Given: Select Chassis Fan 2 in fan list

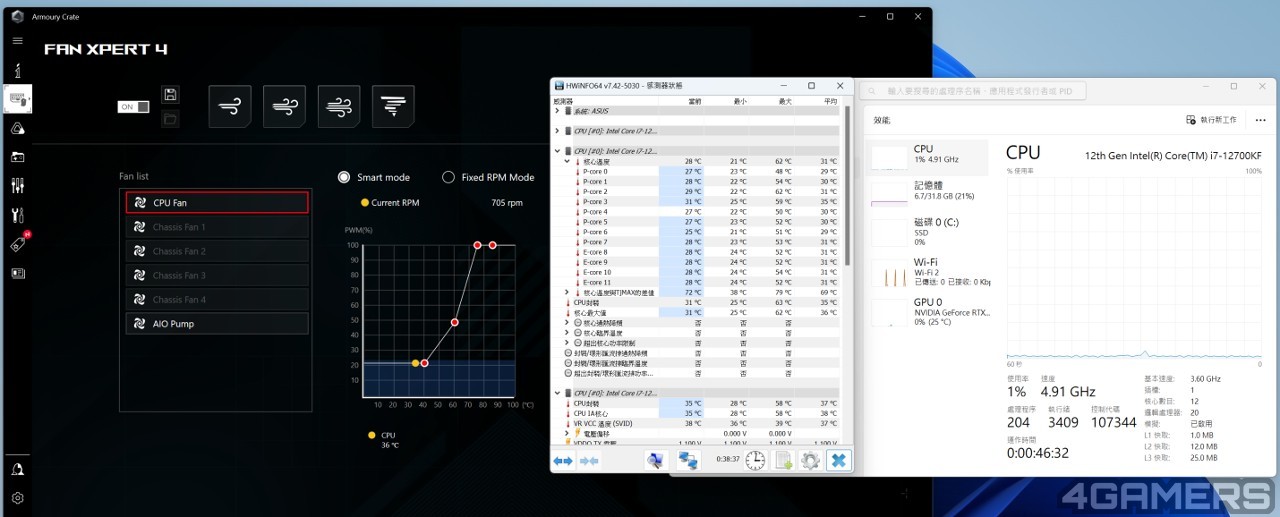Looking at the screenshot, I should 217,251.
